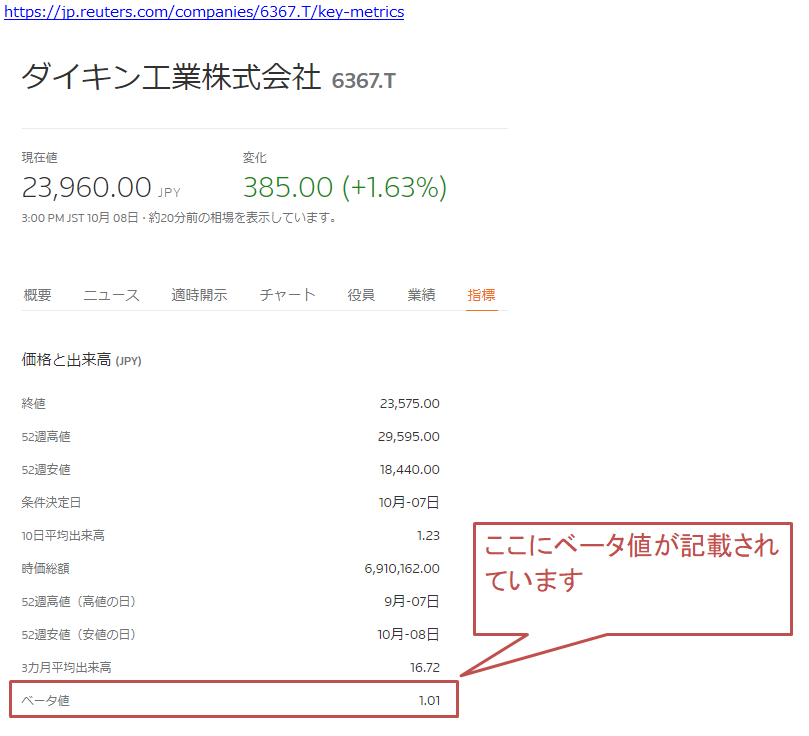Click the 終値 row label
This screenshot has width=809, height=736.
pos(34,403)
